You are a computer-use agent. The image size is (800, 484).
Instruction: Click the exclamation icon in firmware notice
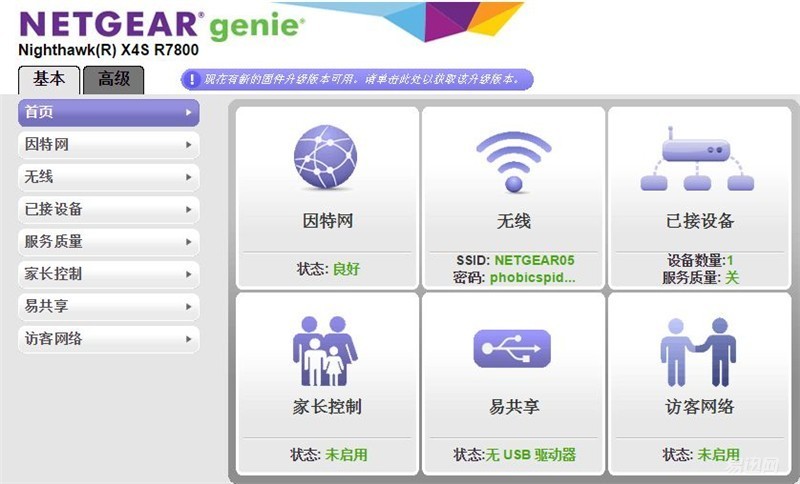click(x=192, y=80)
